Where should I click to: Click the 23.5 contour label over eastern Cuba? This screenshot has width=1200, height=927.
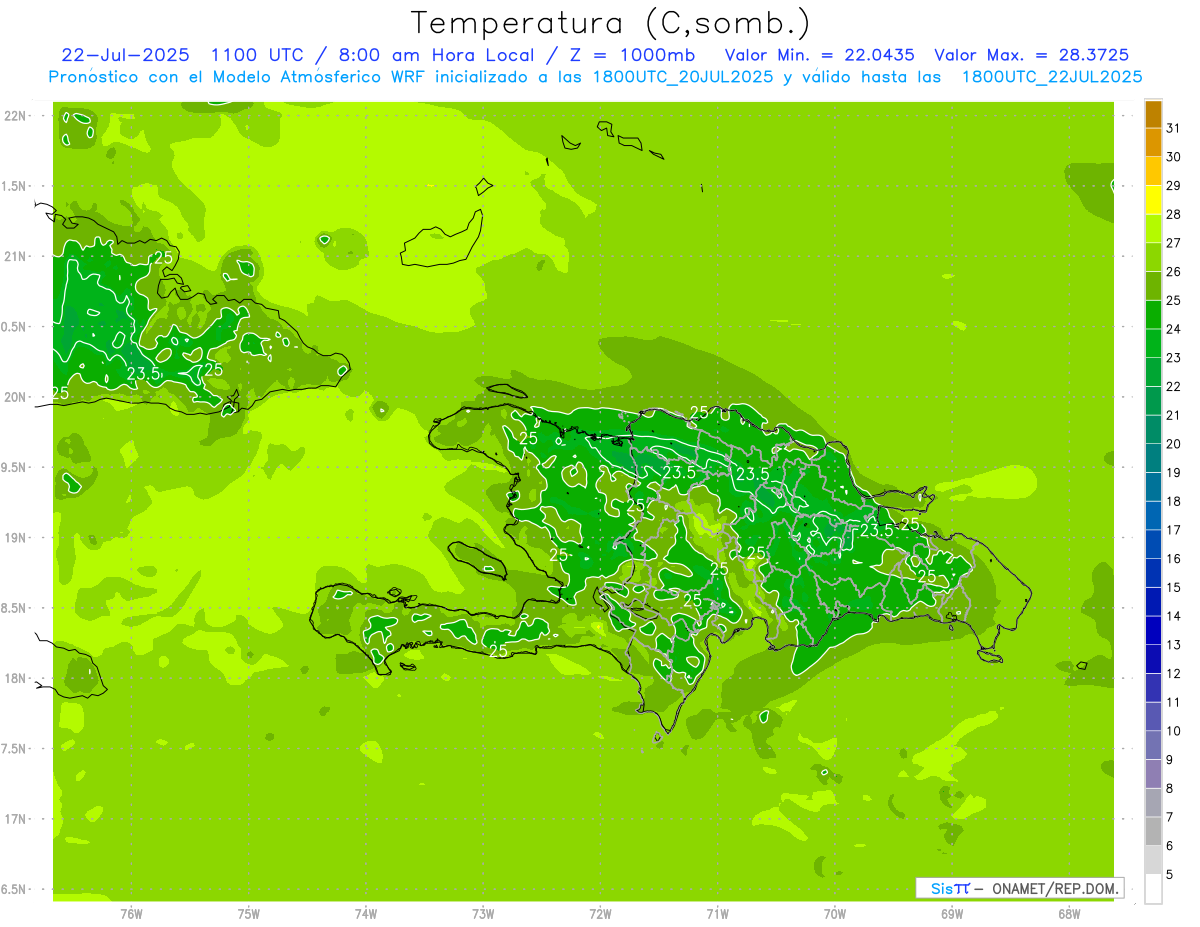(x=143, y=373)
